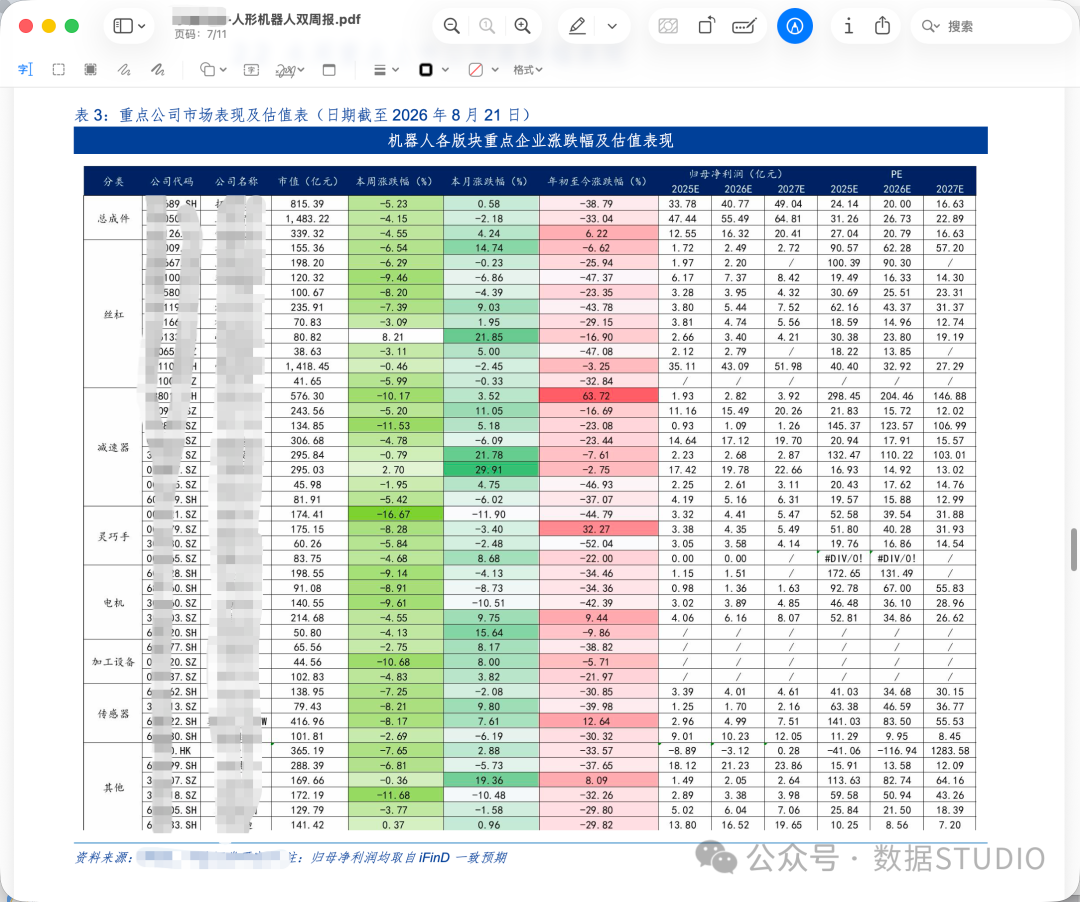Open the Sign signature dropdown
This screenshot has height=902, width=1080.
pyautogui.click(x=290, y=70)
